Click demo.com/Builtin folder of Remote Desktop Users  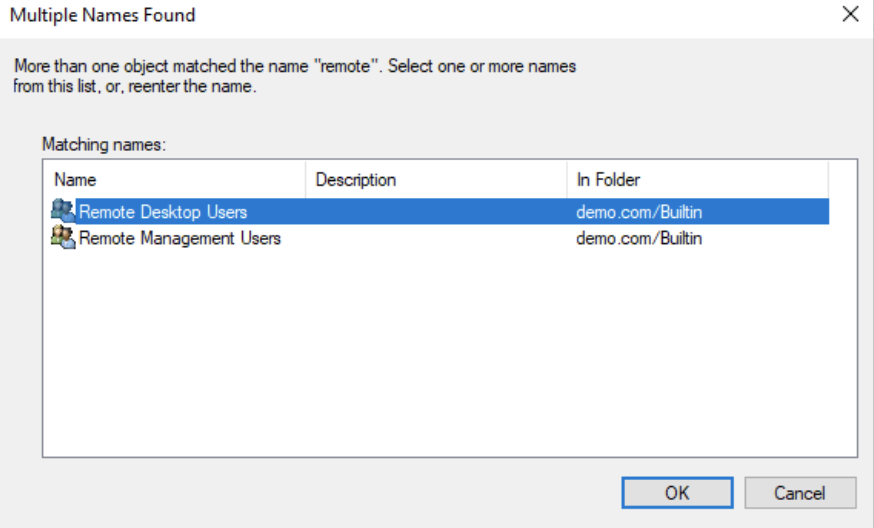tap(639, 212)
